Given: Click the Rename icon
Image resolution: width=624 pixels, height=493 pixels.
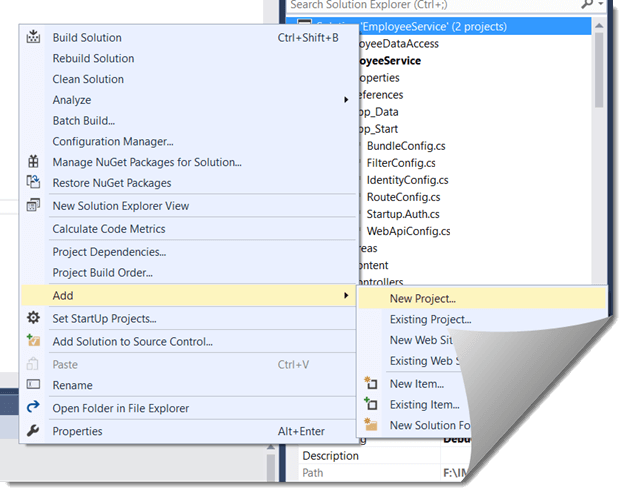Looking at the screenshot, I should 33,384.
